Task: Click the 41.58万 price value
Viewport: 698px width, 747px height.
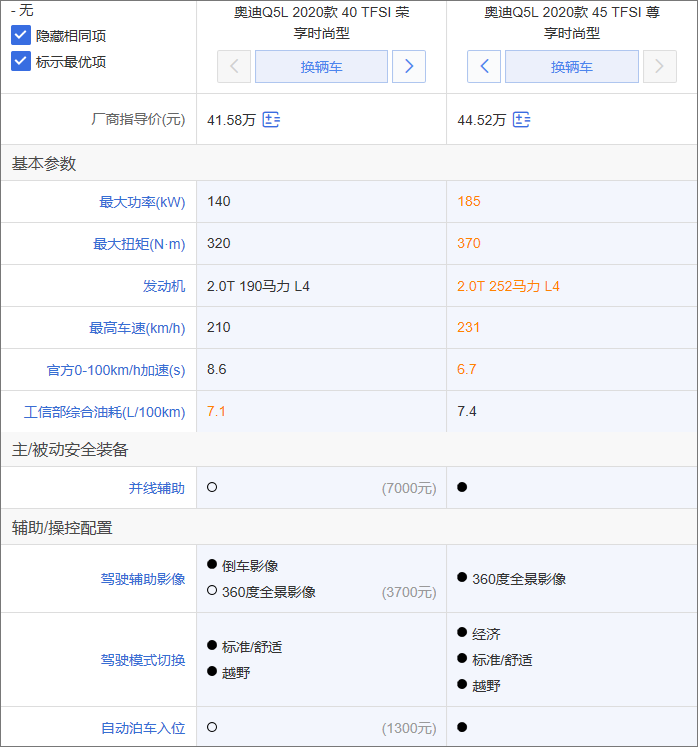Action: pos(232,120)
